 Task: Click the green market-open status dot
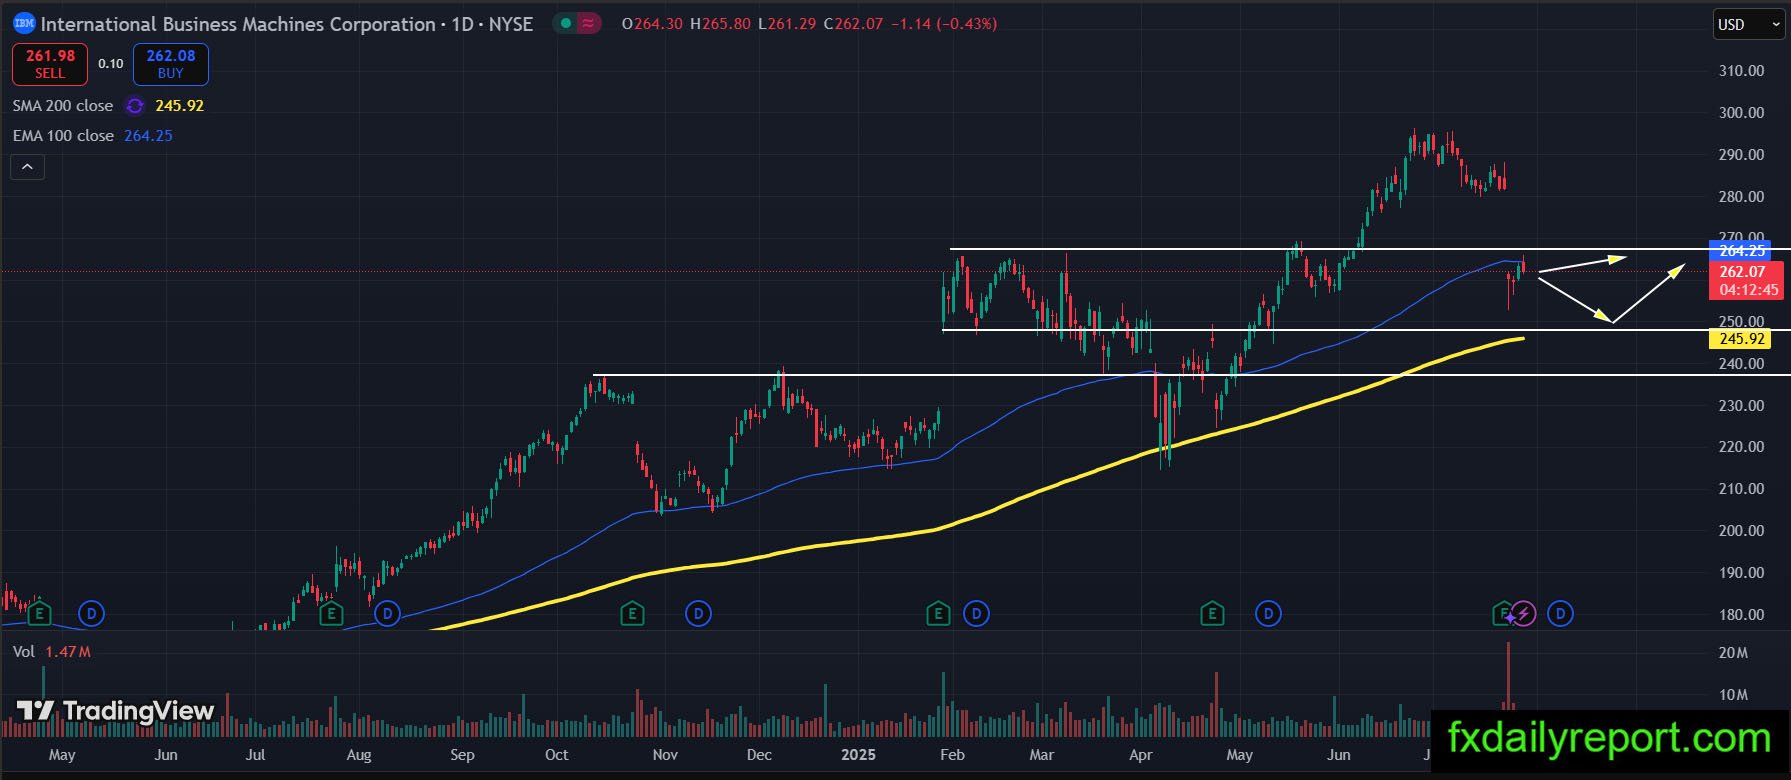coord(567,23)
